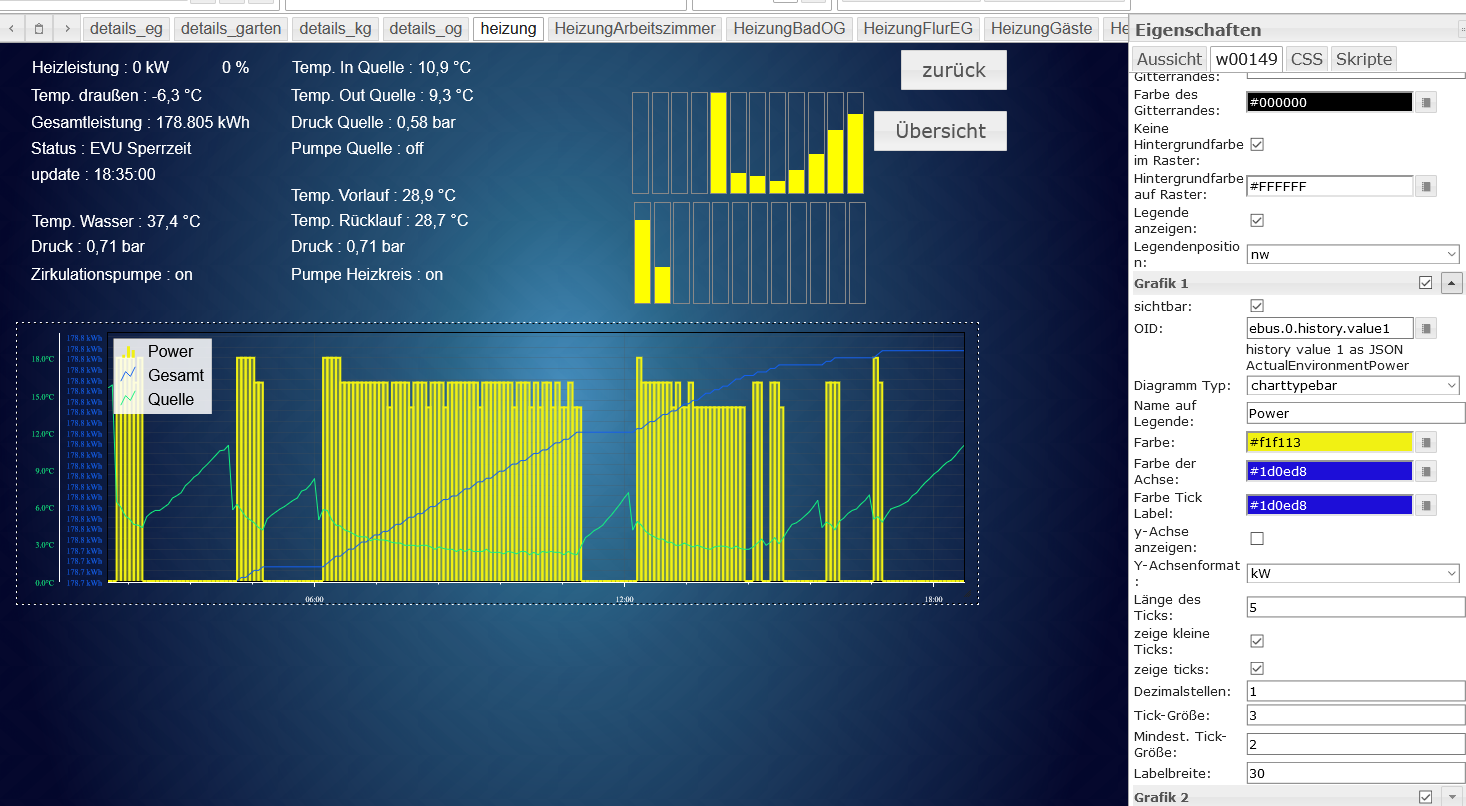Open the HeizungBadOG view tab

(x=789, y=29)
